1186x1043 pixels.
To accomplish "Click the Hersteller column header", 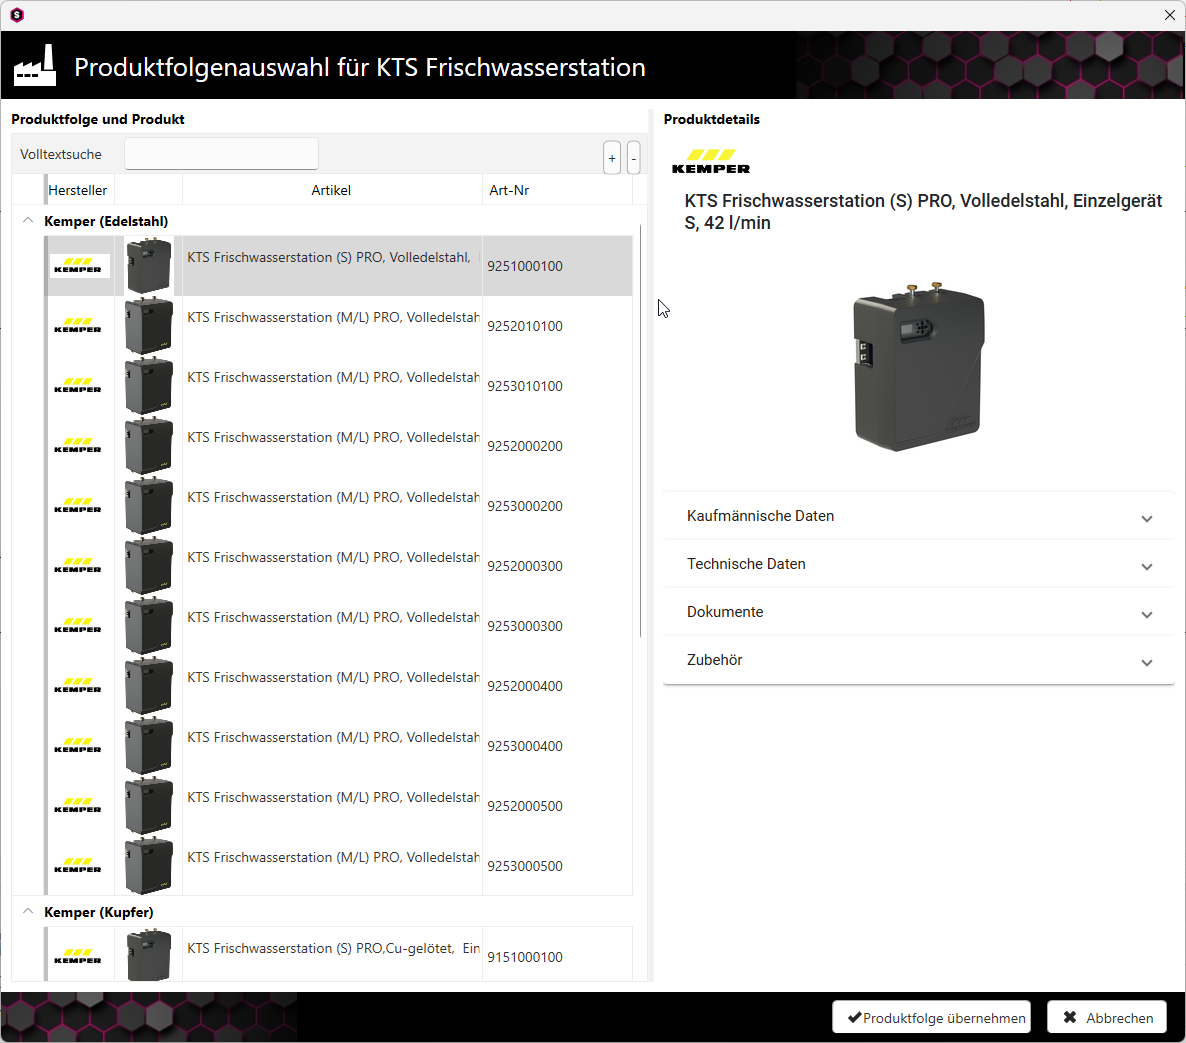I will [x=78, y=190].
